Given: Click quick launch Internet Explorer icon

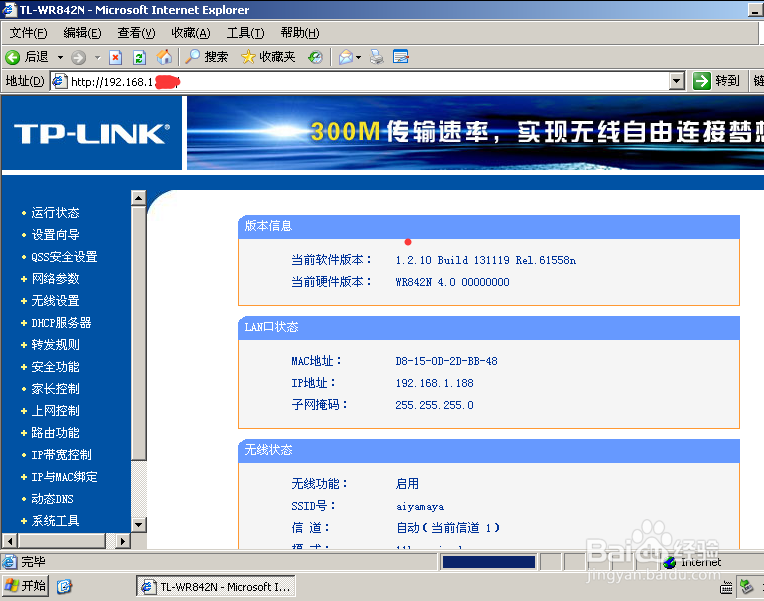Looking at the screenshot, I should (64, 586).
